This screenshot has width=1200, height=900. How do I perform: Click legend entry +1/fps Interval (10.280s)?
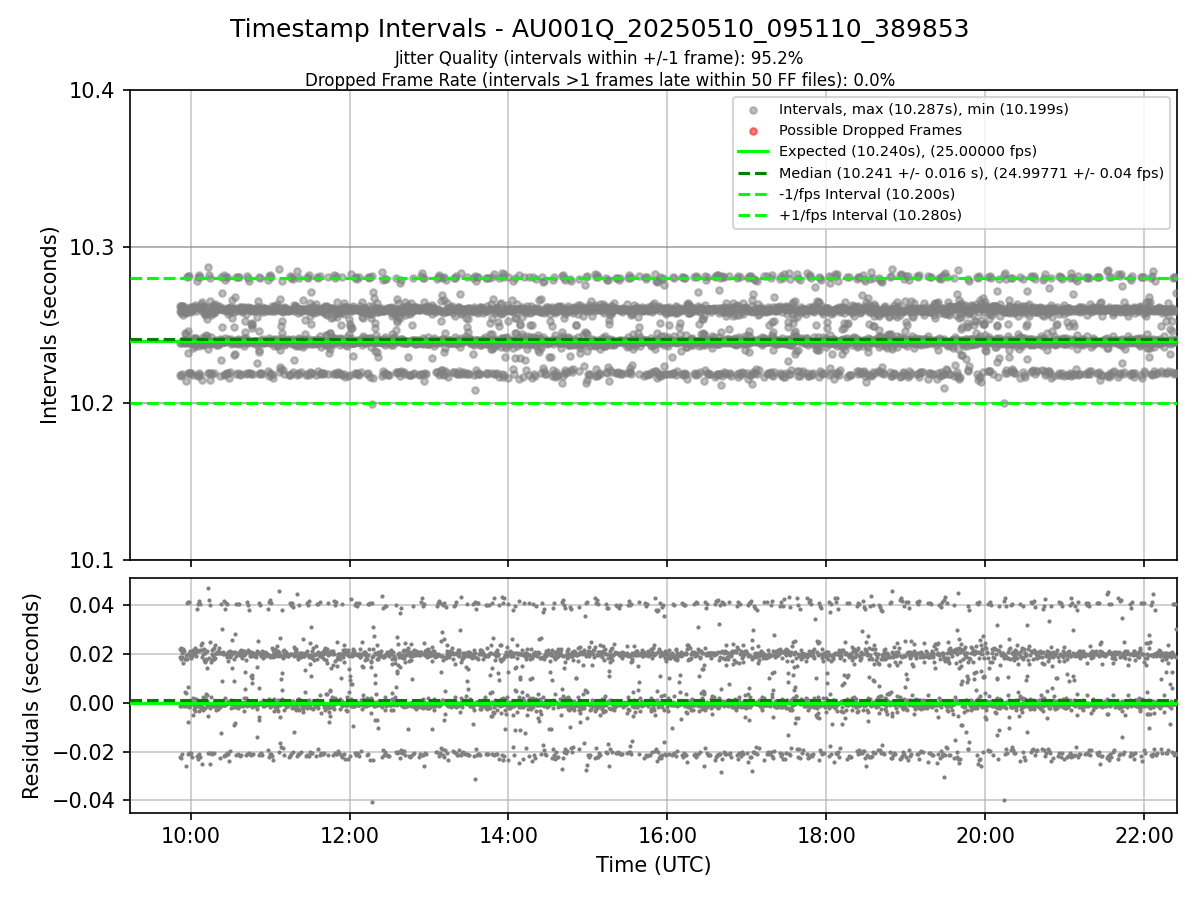coord(870,215)
